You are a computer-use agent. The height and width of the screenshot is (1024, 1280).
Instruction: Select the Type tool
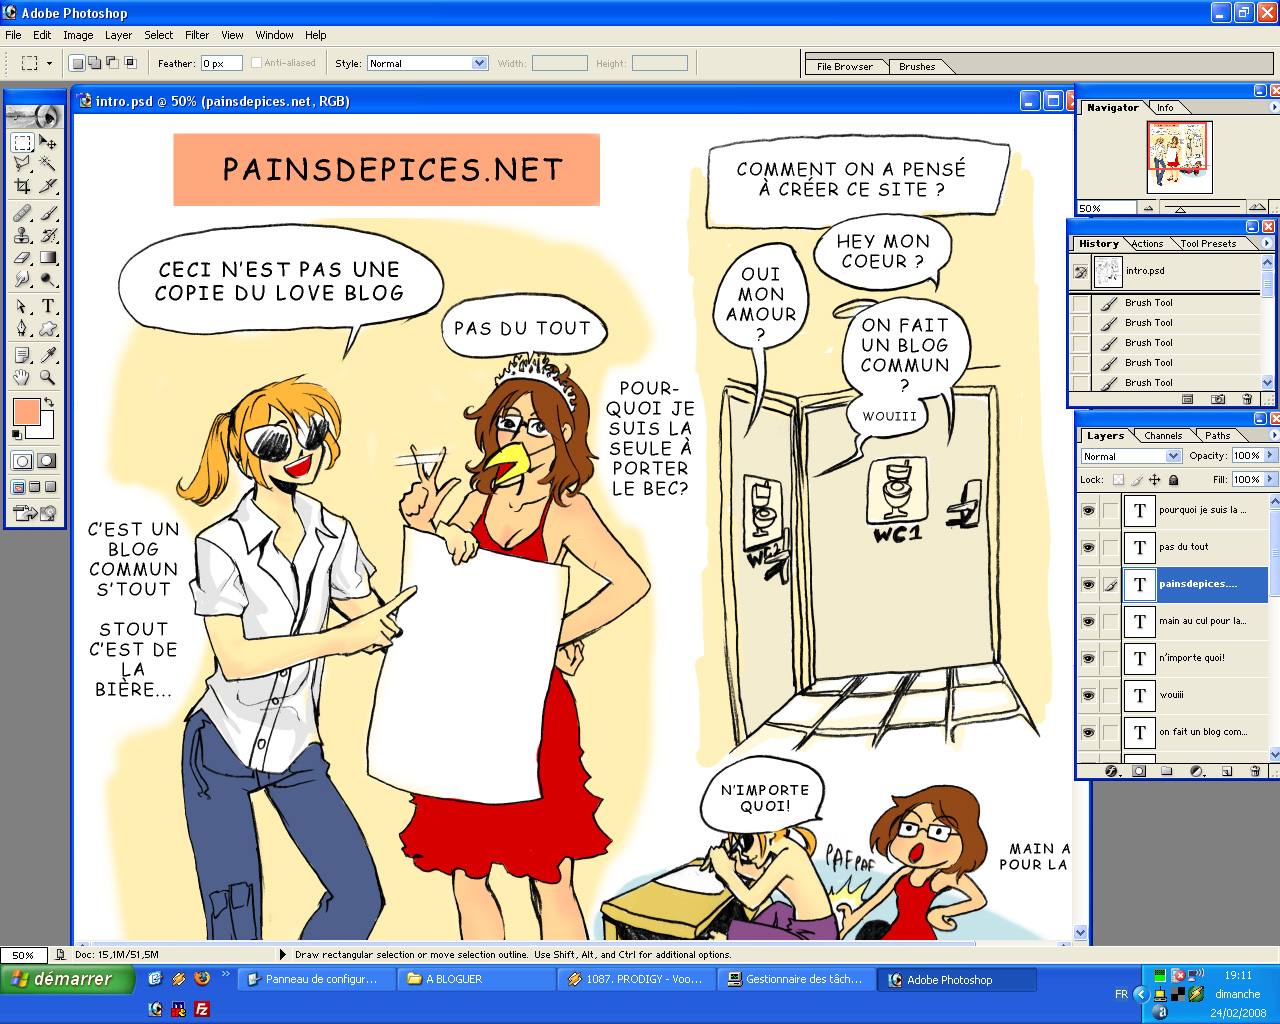[48, 306]
